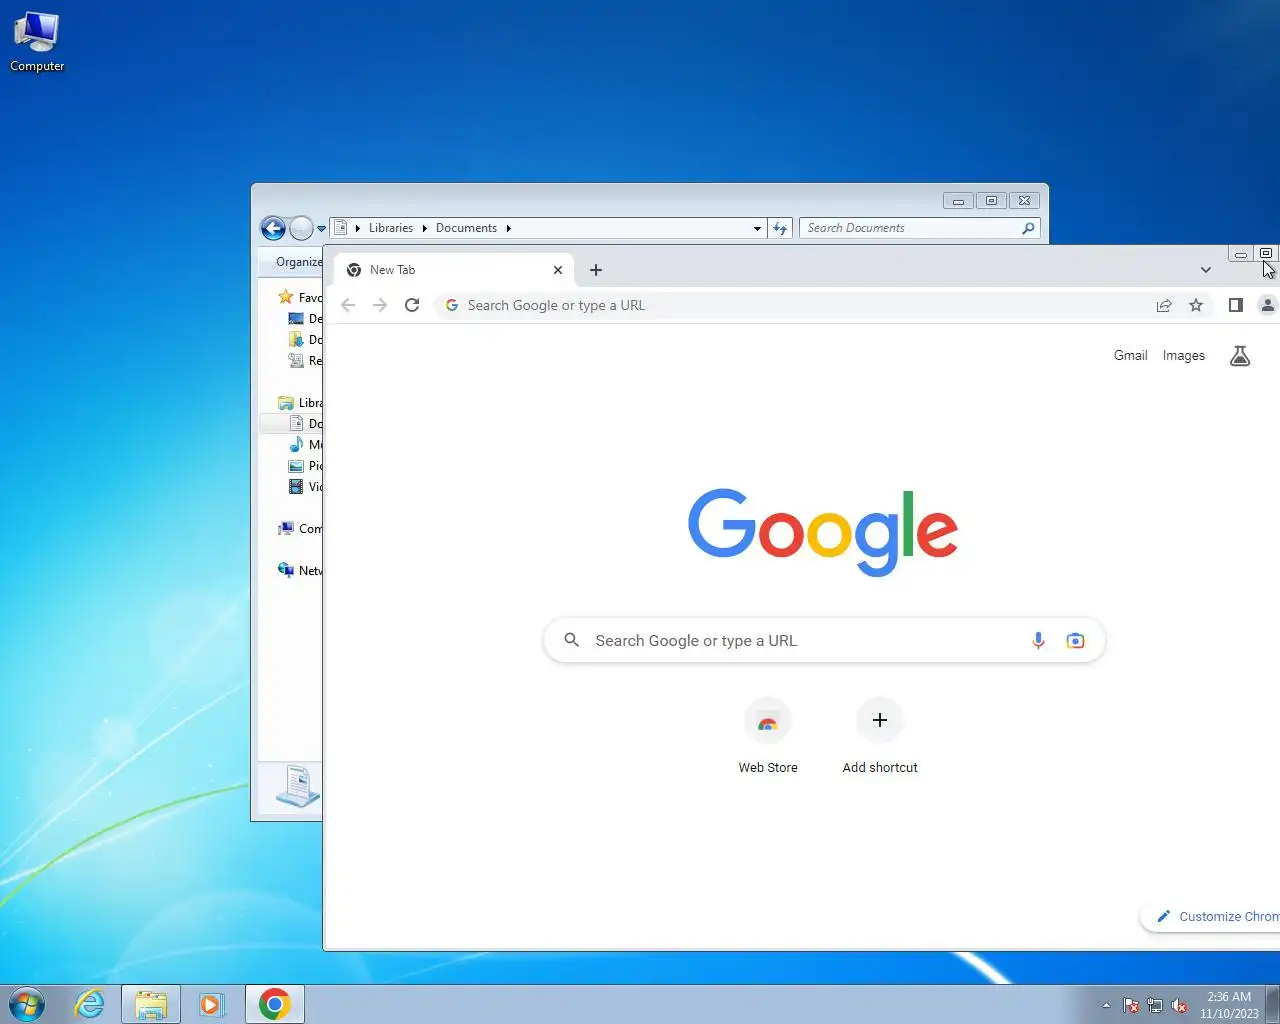Go back in Chrome's navigation
The height and width of the screenshot is (1024, 1280).
point(348,305)
